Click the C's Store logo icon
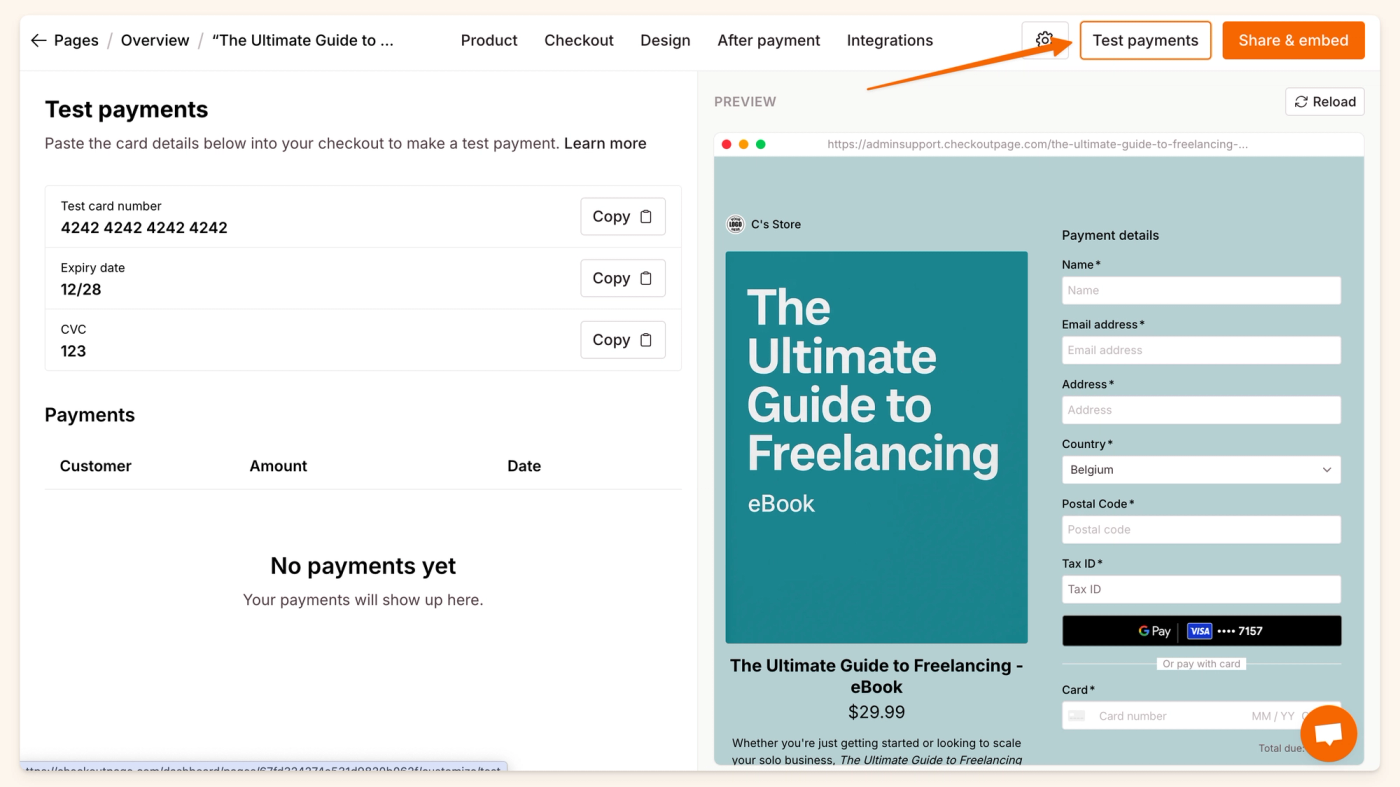The image size is (1400, 787). pos(735,224)
